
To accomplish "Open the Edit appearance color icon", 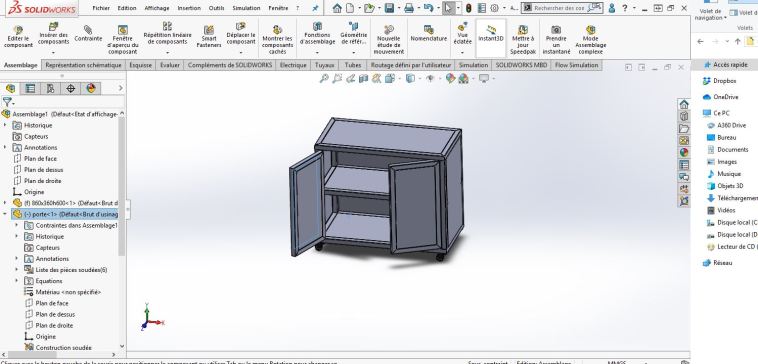I will pyautogui.click(x=450, y=78).
